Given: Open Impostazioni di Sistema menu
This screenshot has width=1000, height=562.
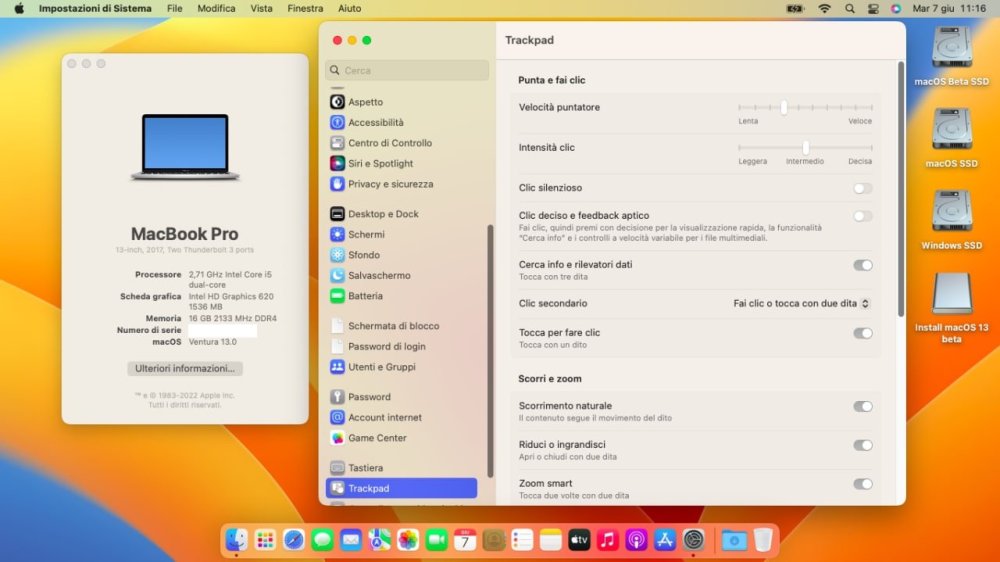Looking at the screenshot, I should (x=95, y=8).
